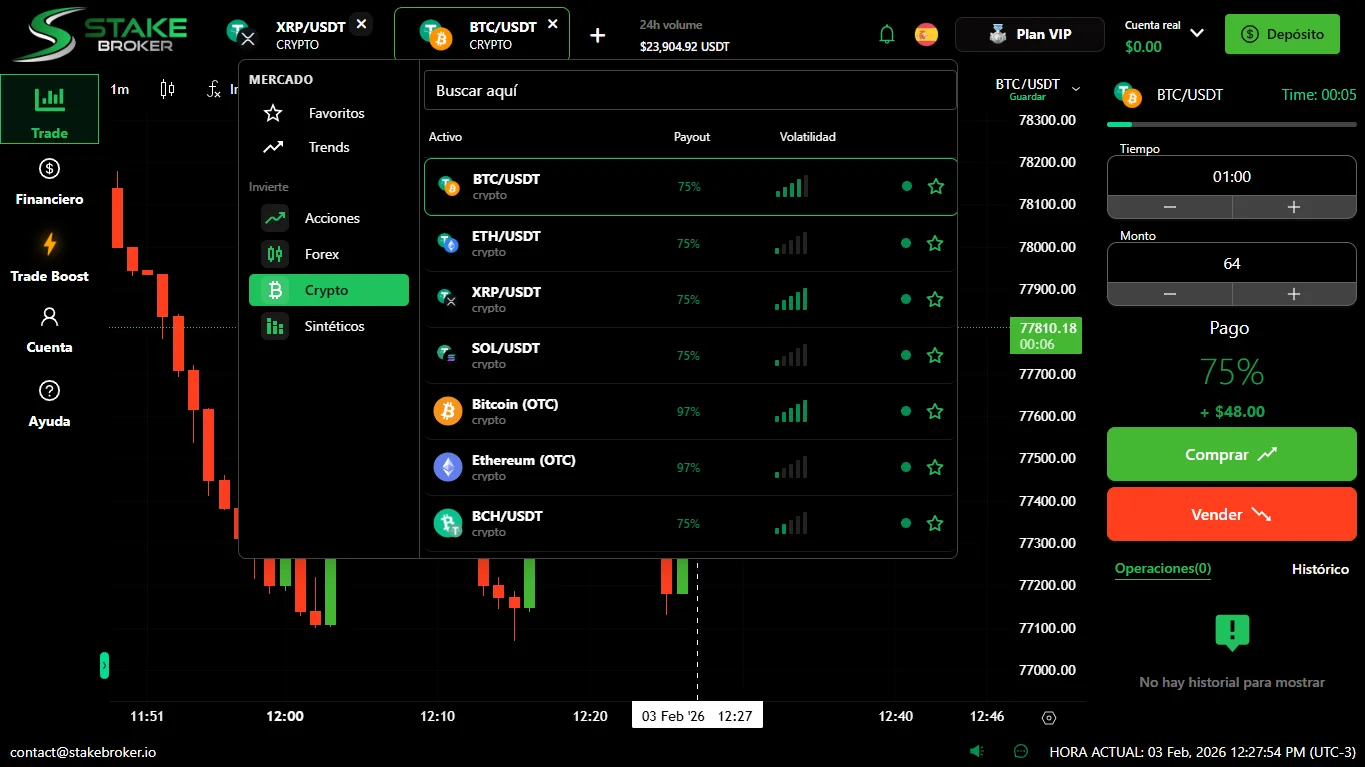Viewport: 1365px width, 767px height.
Task: Click the Depósito button
Action: click(1282, 34)
